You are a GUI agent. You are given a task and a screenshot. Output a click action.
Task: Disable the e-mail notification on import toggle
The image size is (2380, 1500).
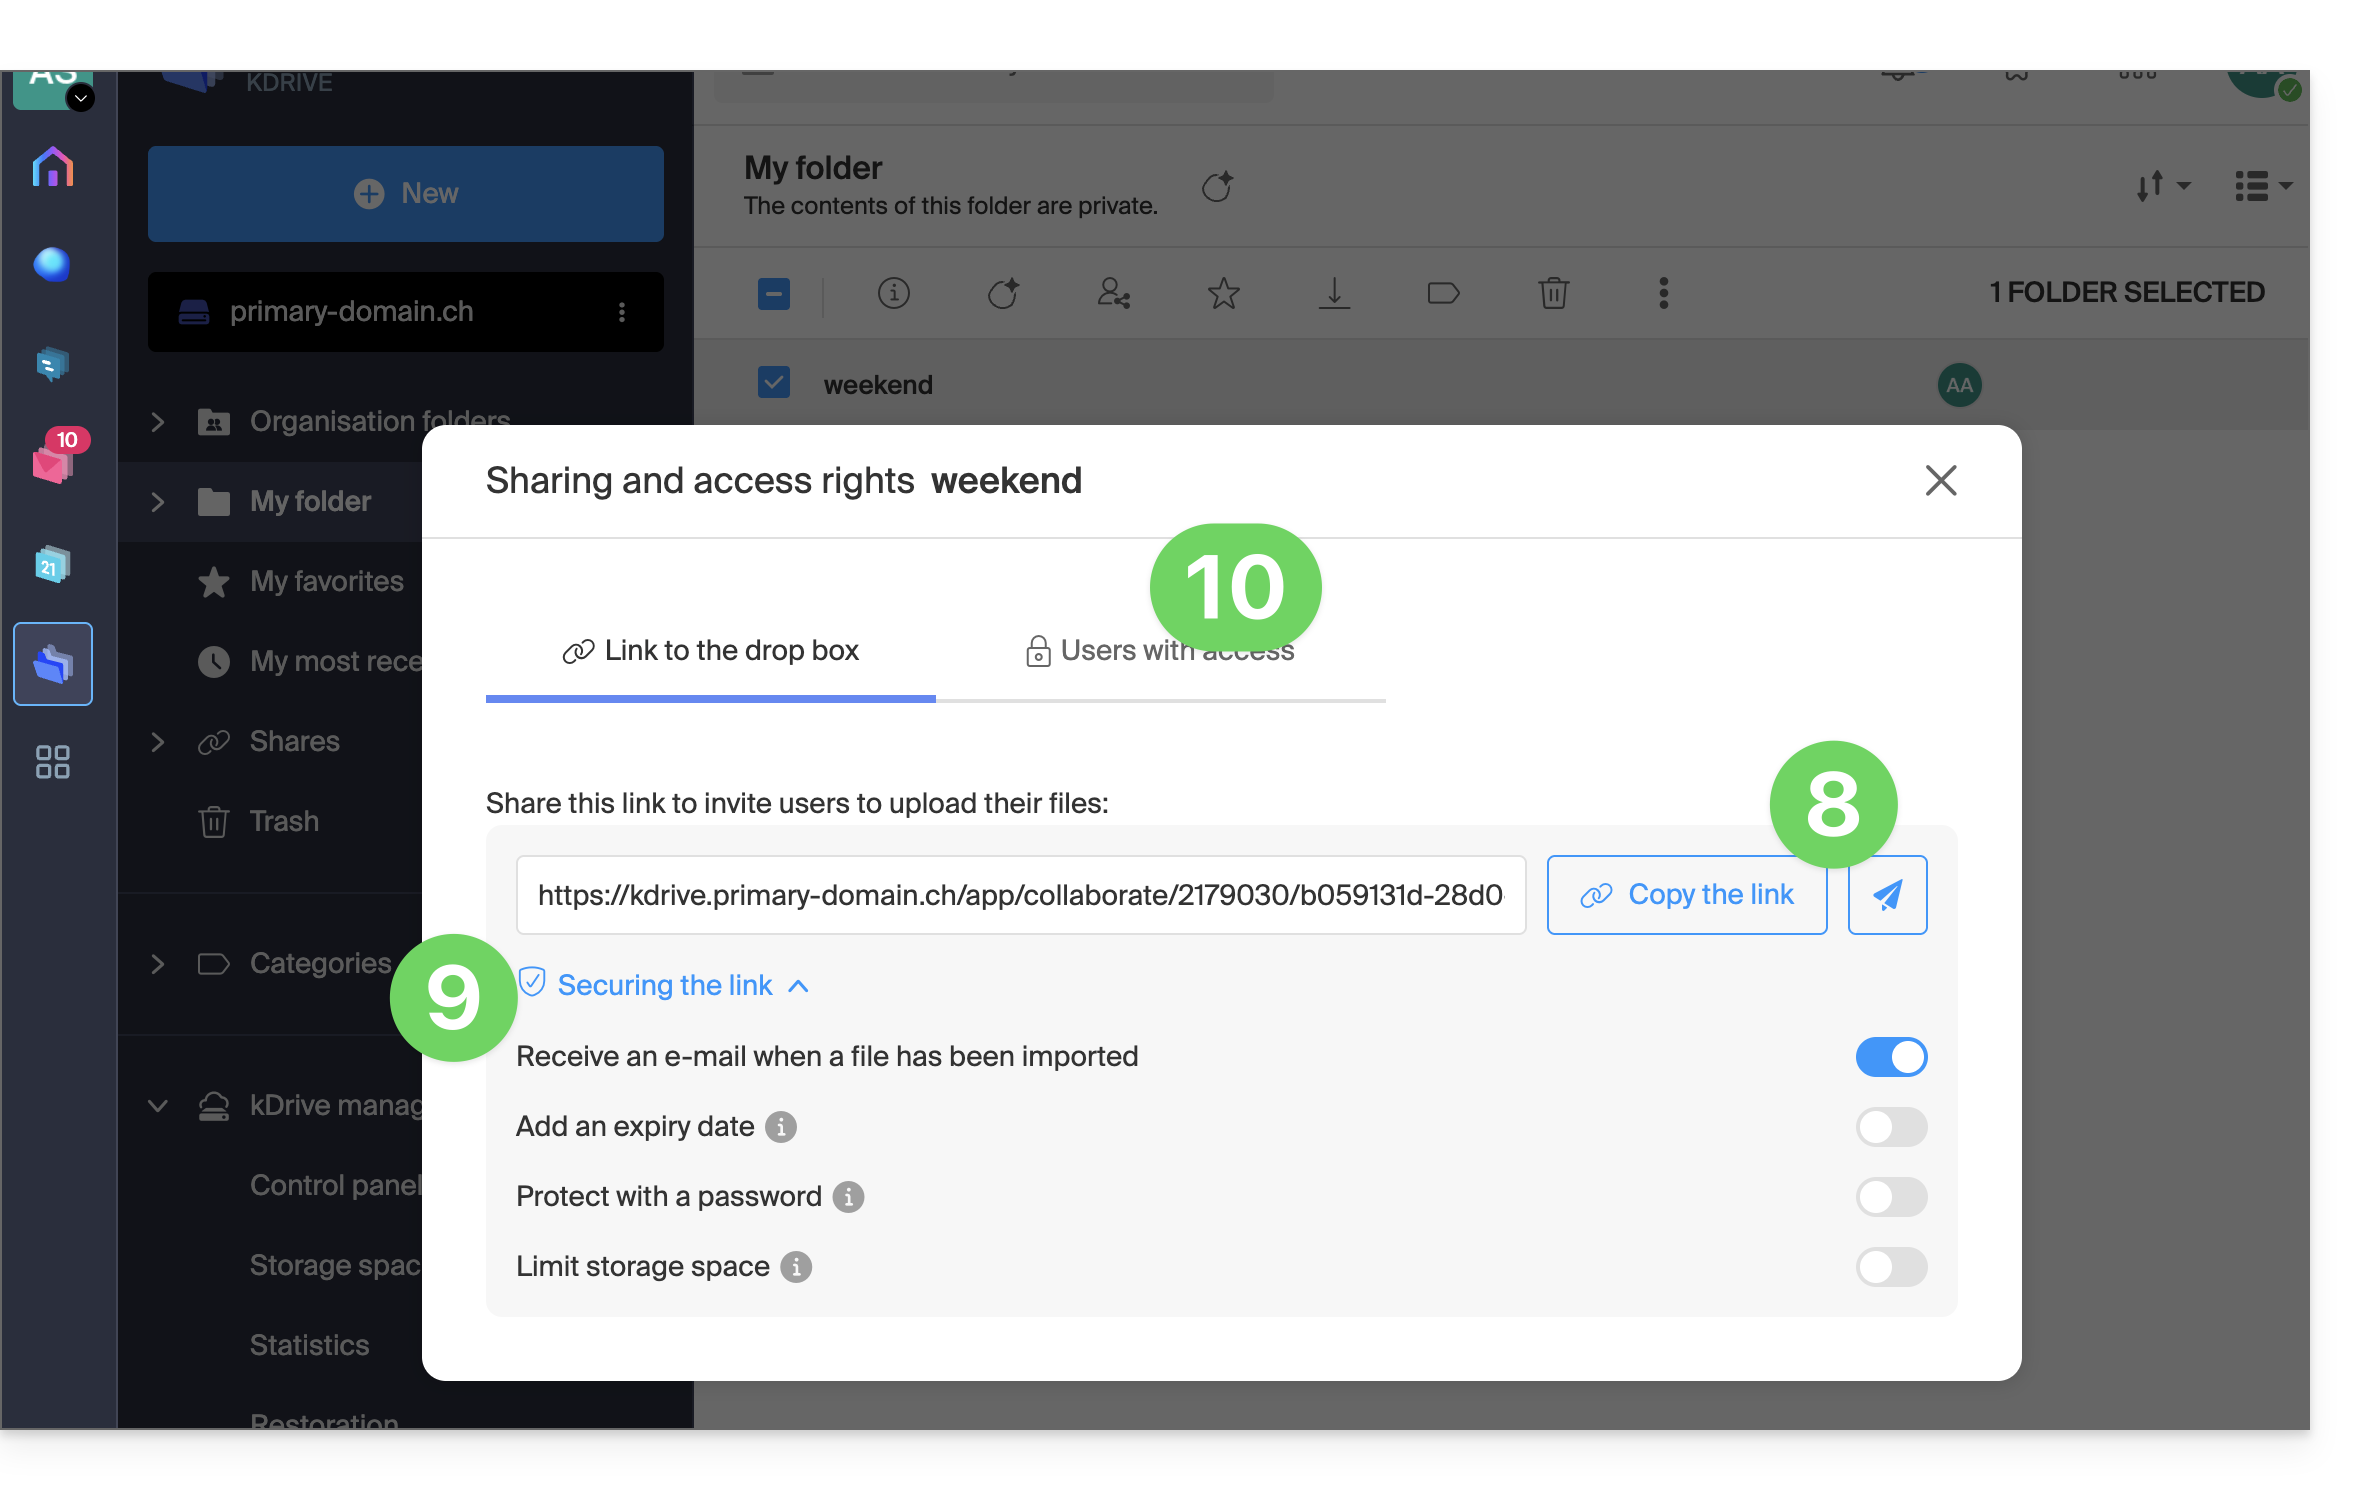(x=1891, y=1057)
